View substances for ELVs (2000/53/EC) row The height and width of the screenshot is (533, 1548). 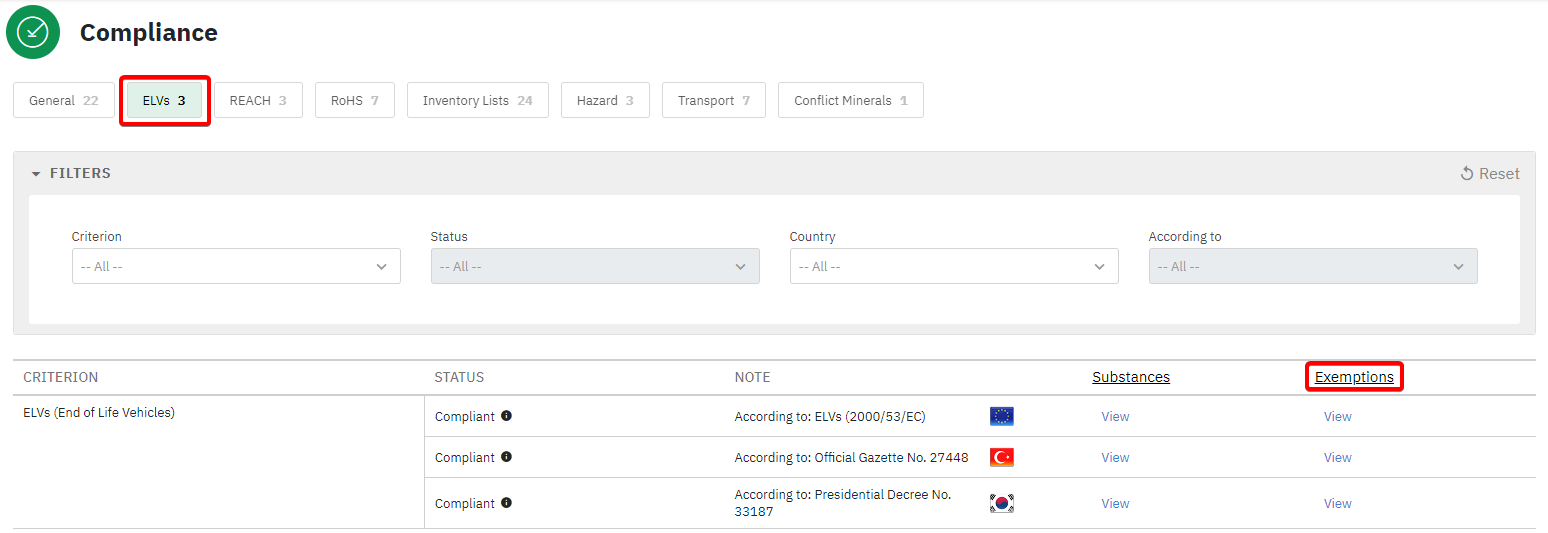click(1115, 417)
